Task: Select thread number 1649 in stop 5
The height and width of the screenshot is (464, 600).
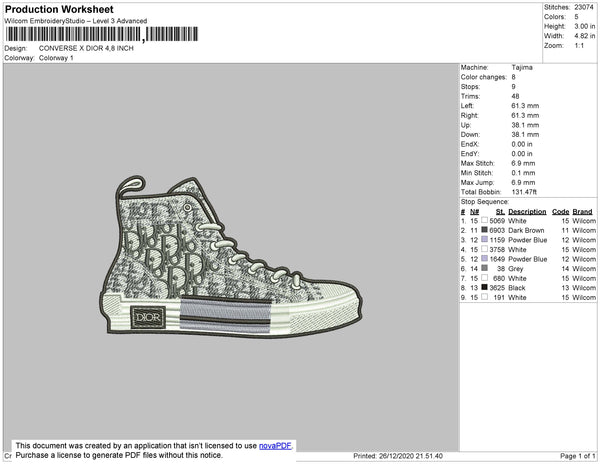Action: pyautogui.click(x=497, y=259)
